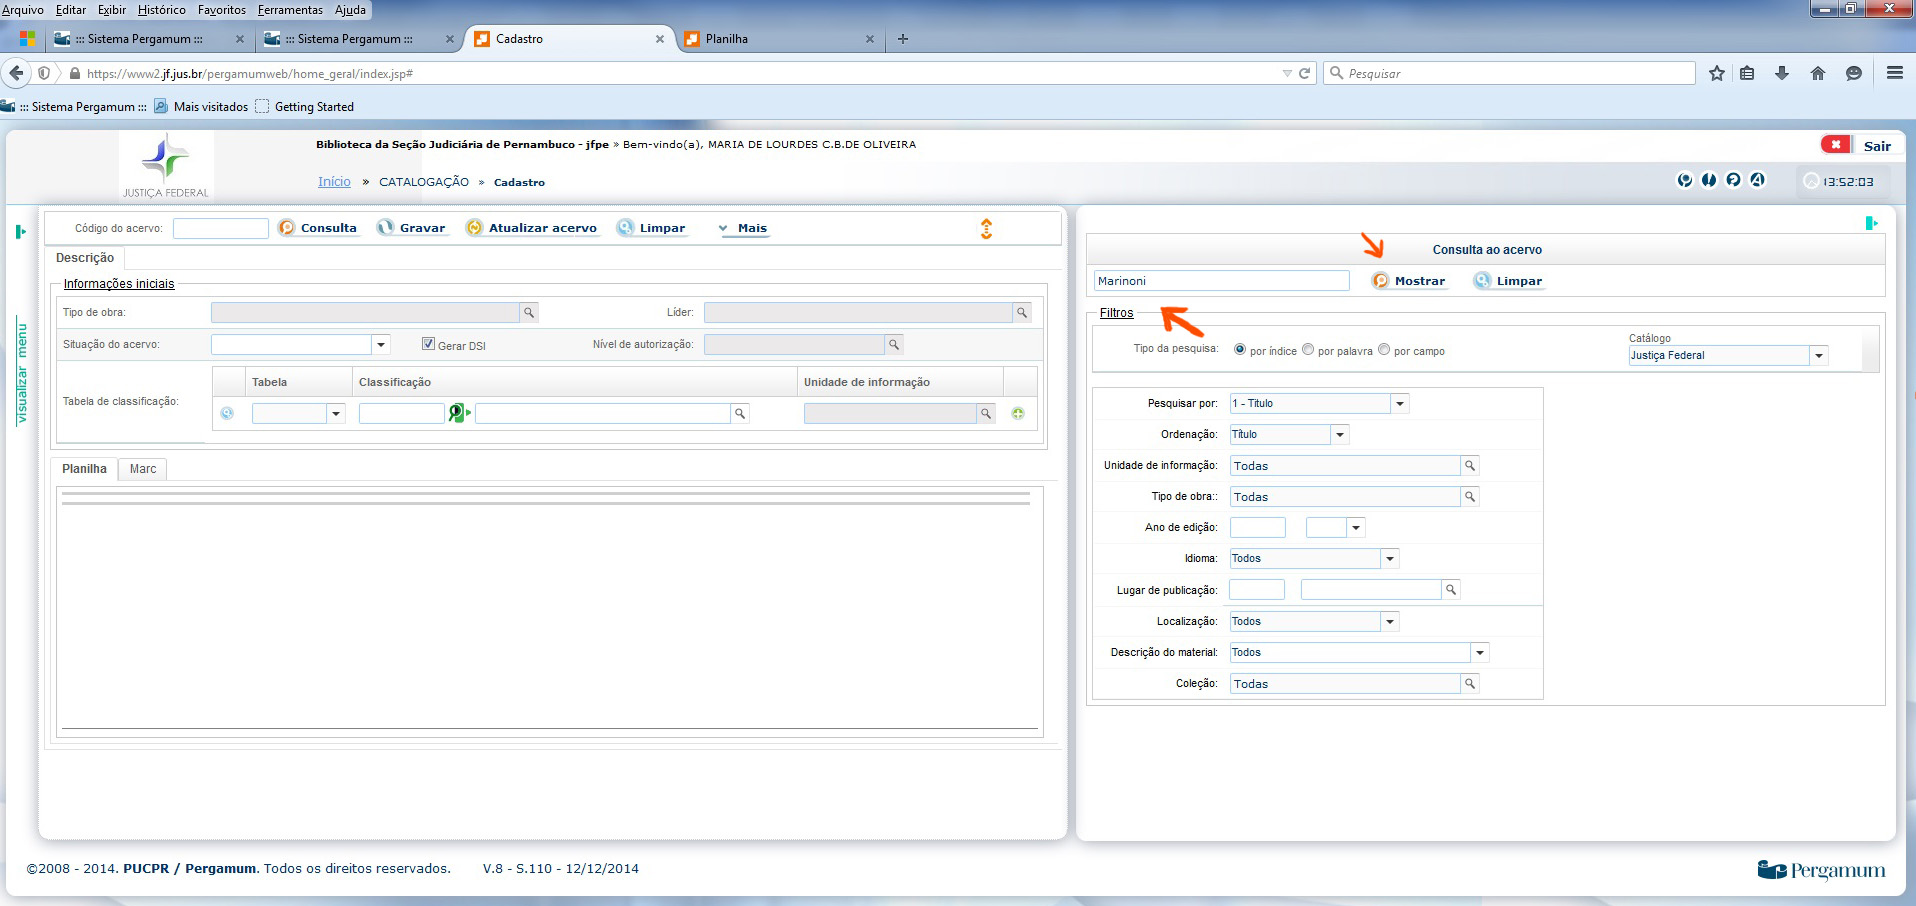
Task: Click the Mostrar button
Action: 1409,281
